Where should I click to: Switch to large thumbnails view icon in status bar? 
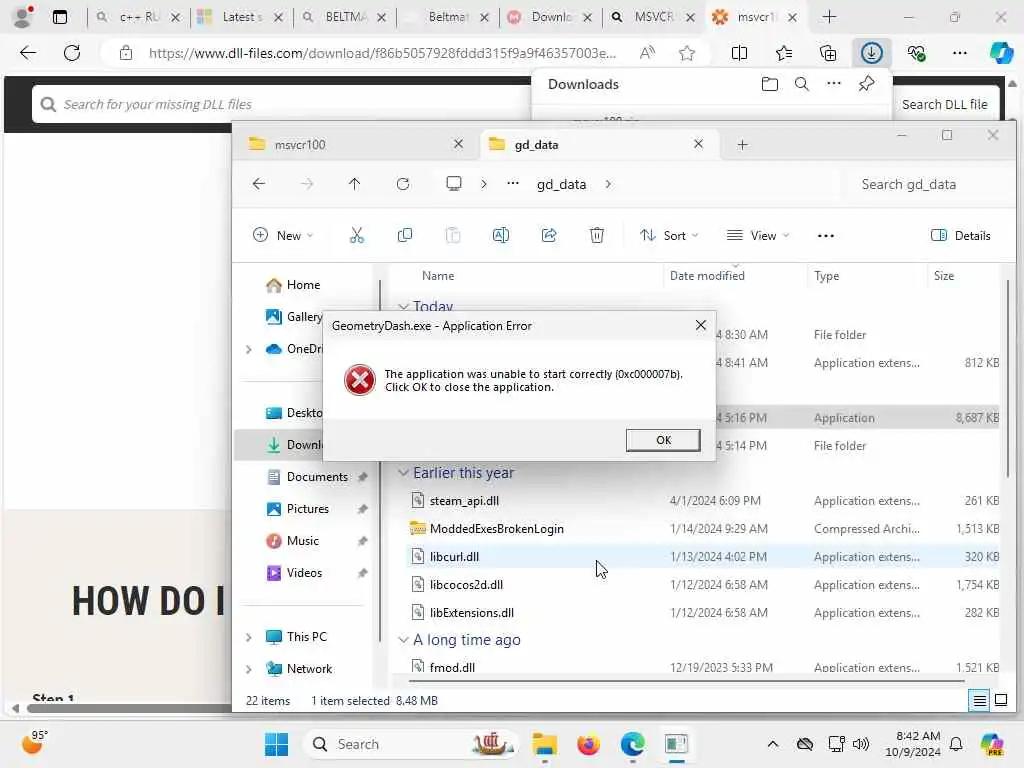tap(1000, 701)
